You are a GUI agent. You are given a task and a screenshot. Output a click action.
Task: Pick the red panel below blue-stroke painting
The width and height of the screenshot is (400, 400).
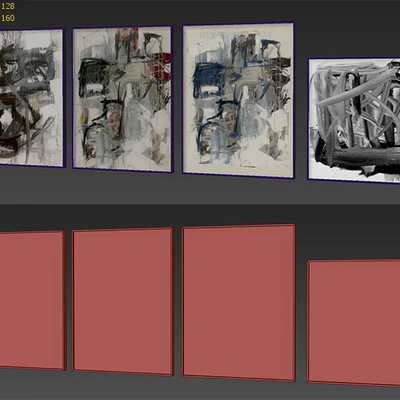[239, 303]
